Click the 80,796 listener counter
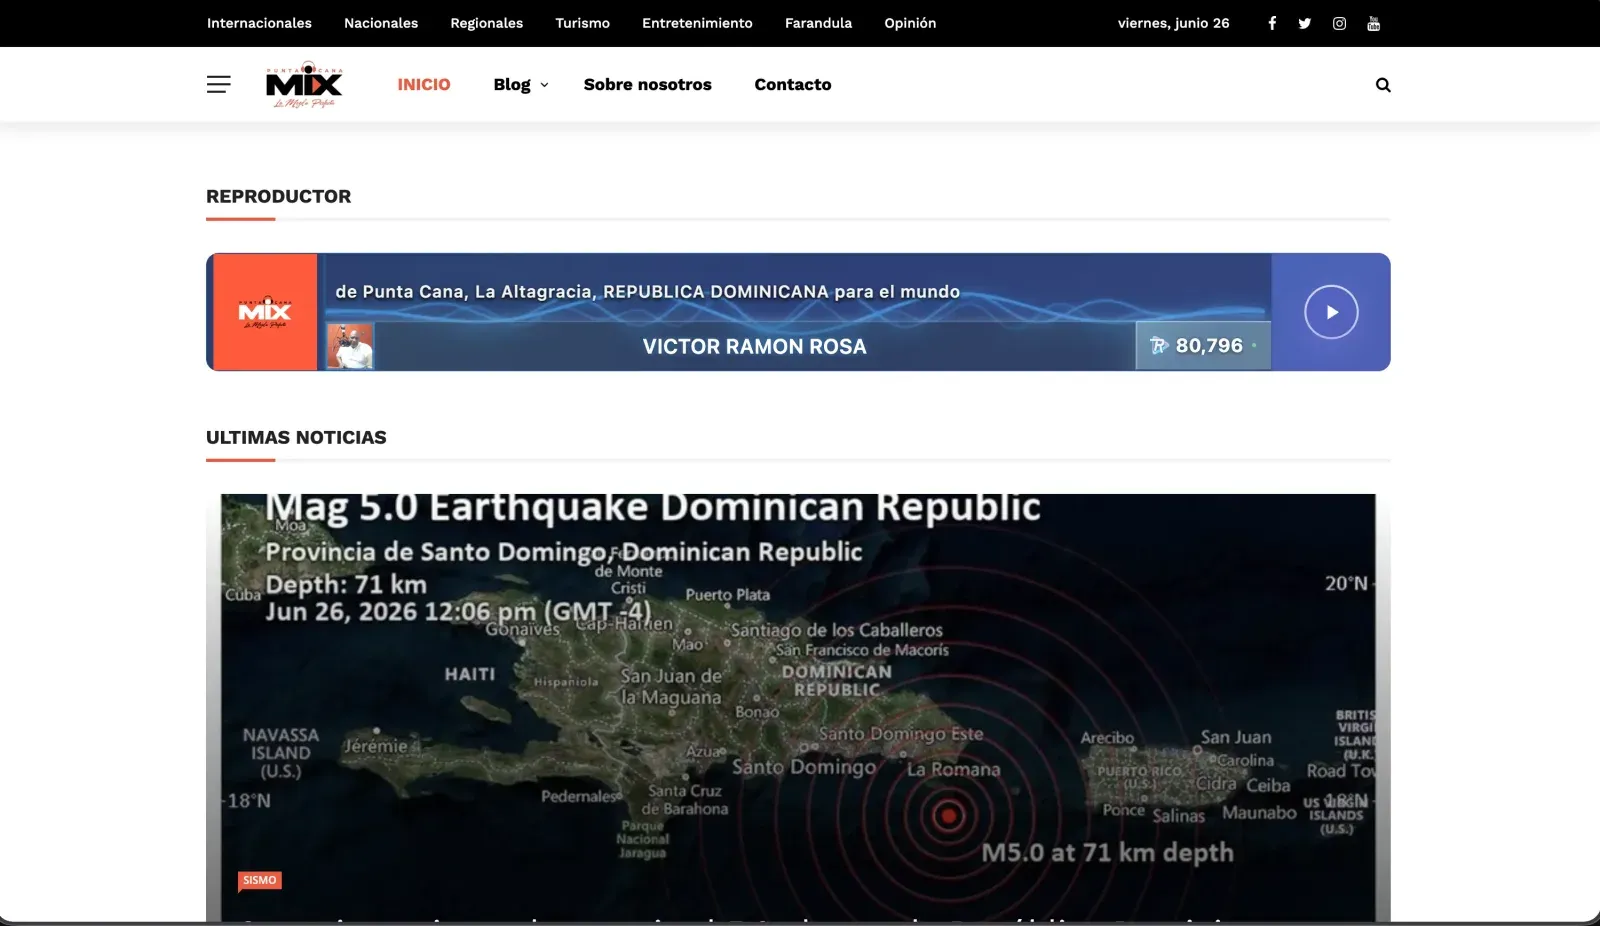This screenshot has height=926, width=1600. 1203,346
